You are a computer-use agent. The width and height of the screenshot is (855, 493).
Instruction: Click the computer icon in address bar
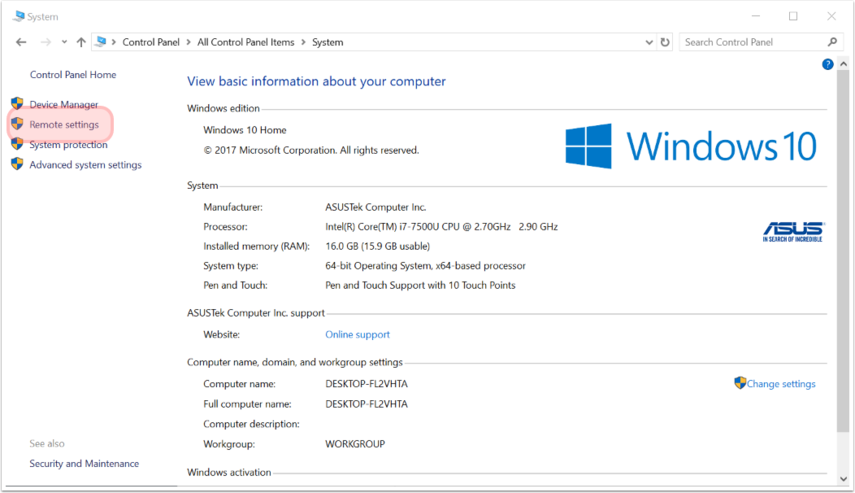pyautogui.click(x=101, y=41)
